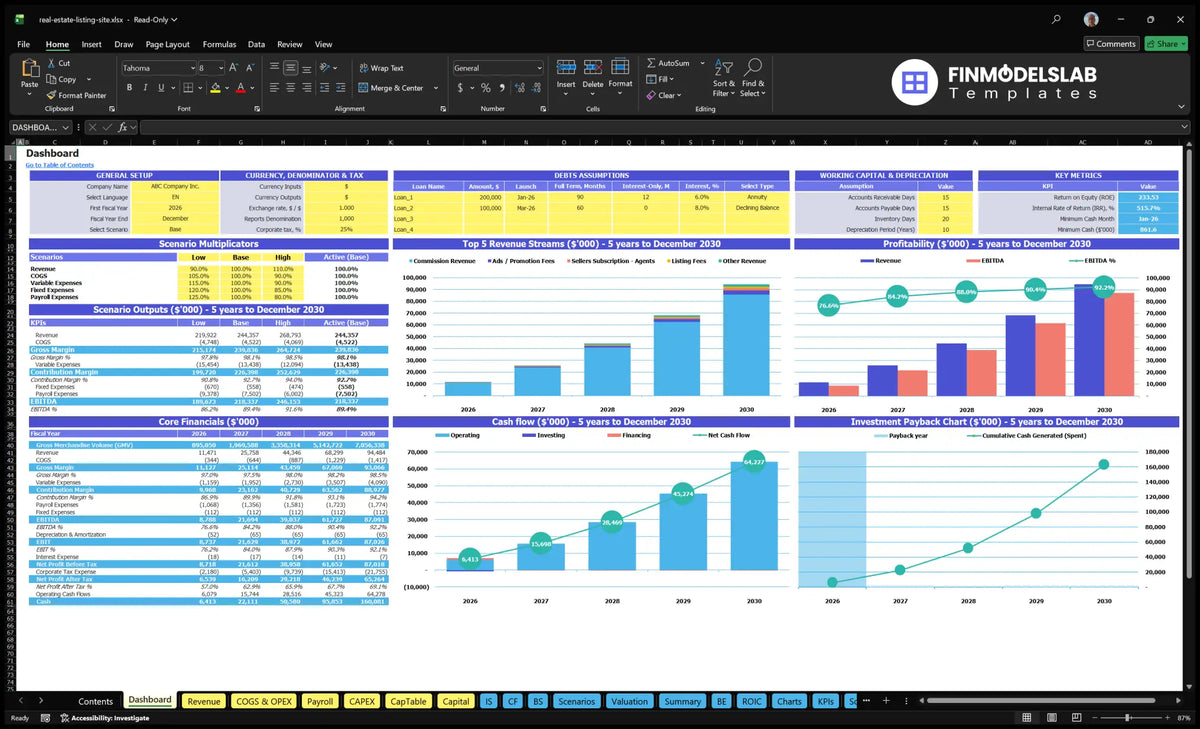Open the File menu
The width and height of the screenshot is (1200, 729).
(x=24, y=44)
